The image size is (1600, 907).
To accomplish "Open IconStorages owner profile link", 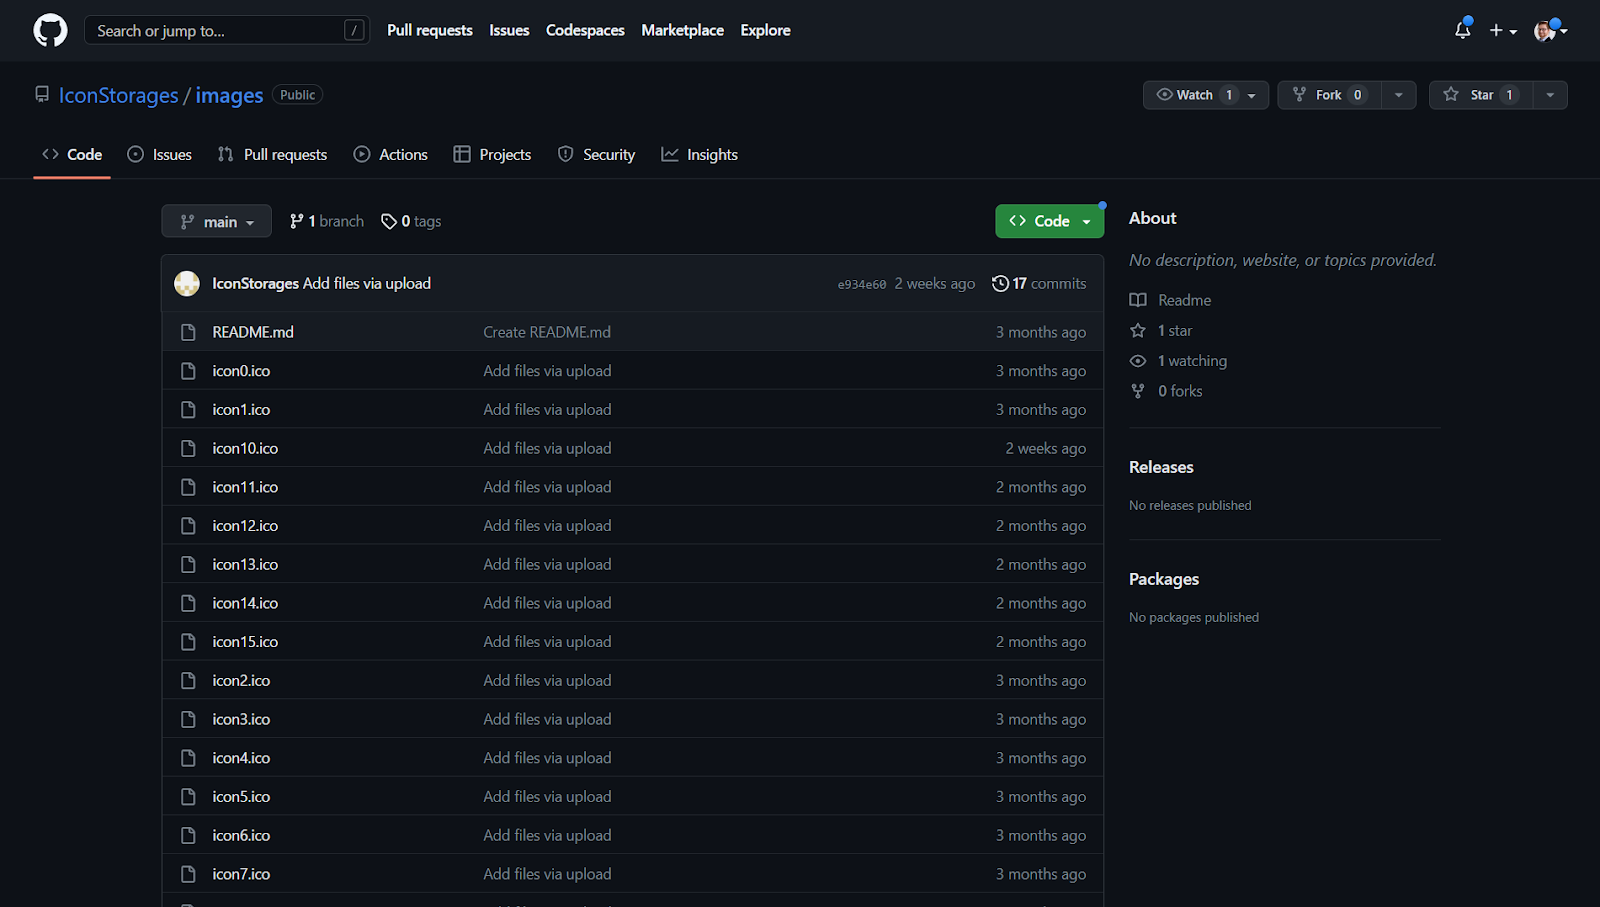I will [x=118, y=95].
